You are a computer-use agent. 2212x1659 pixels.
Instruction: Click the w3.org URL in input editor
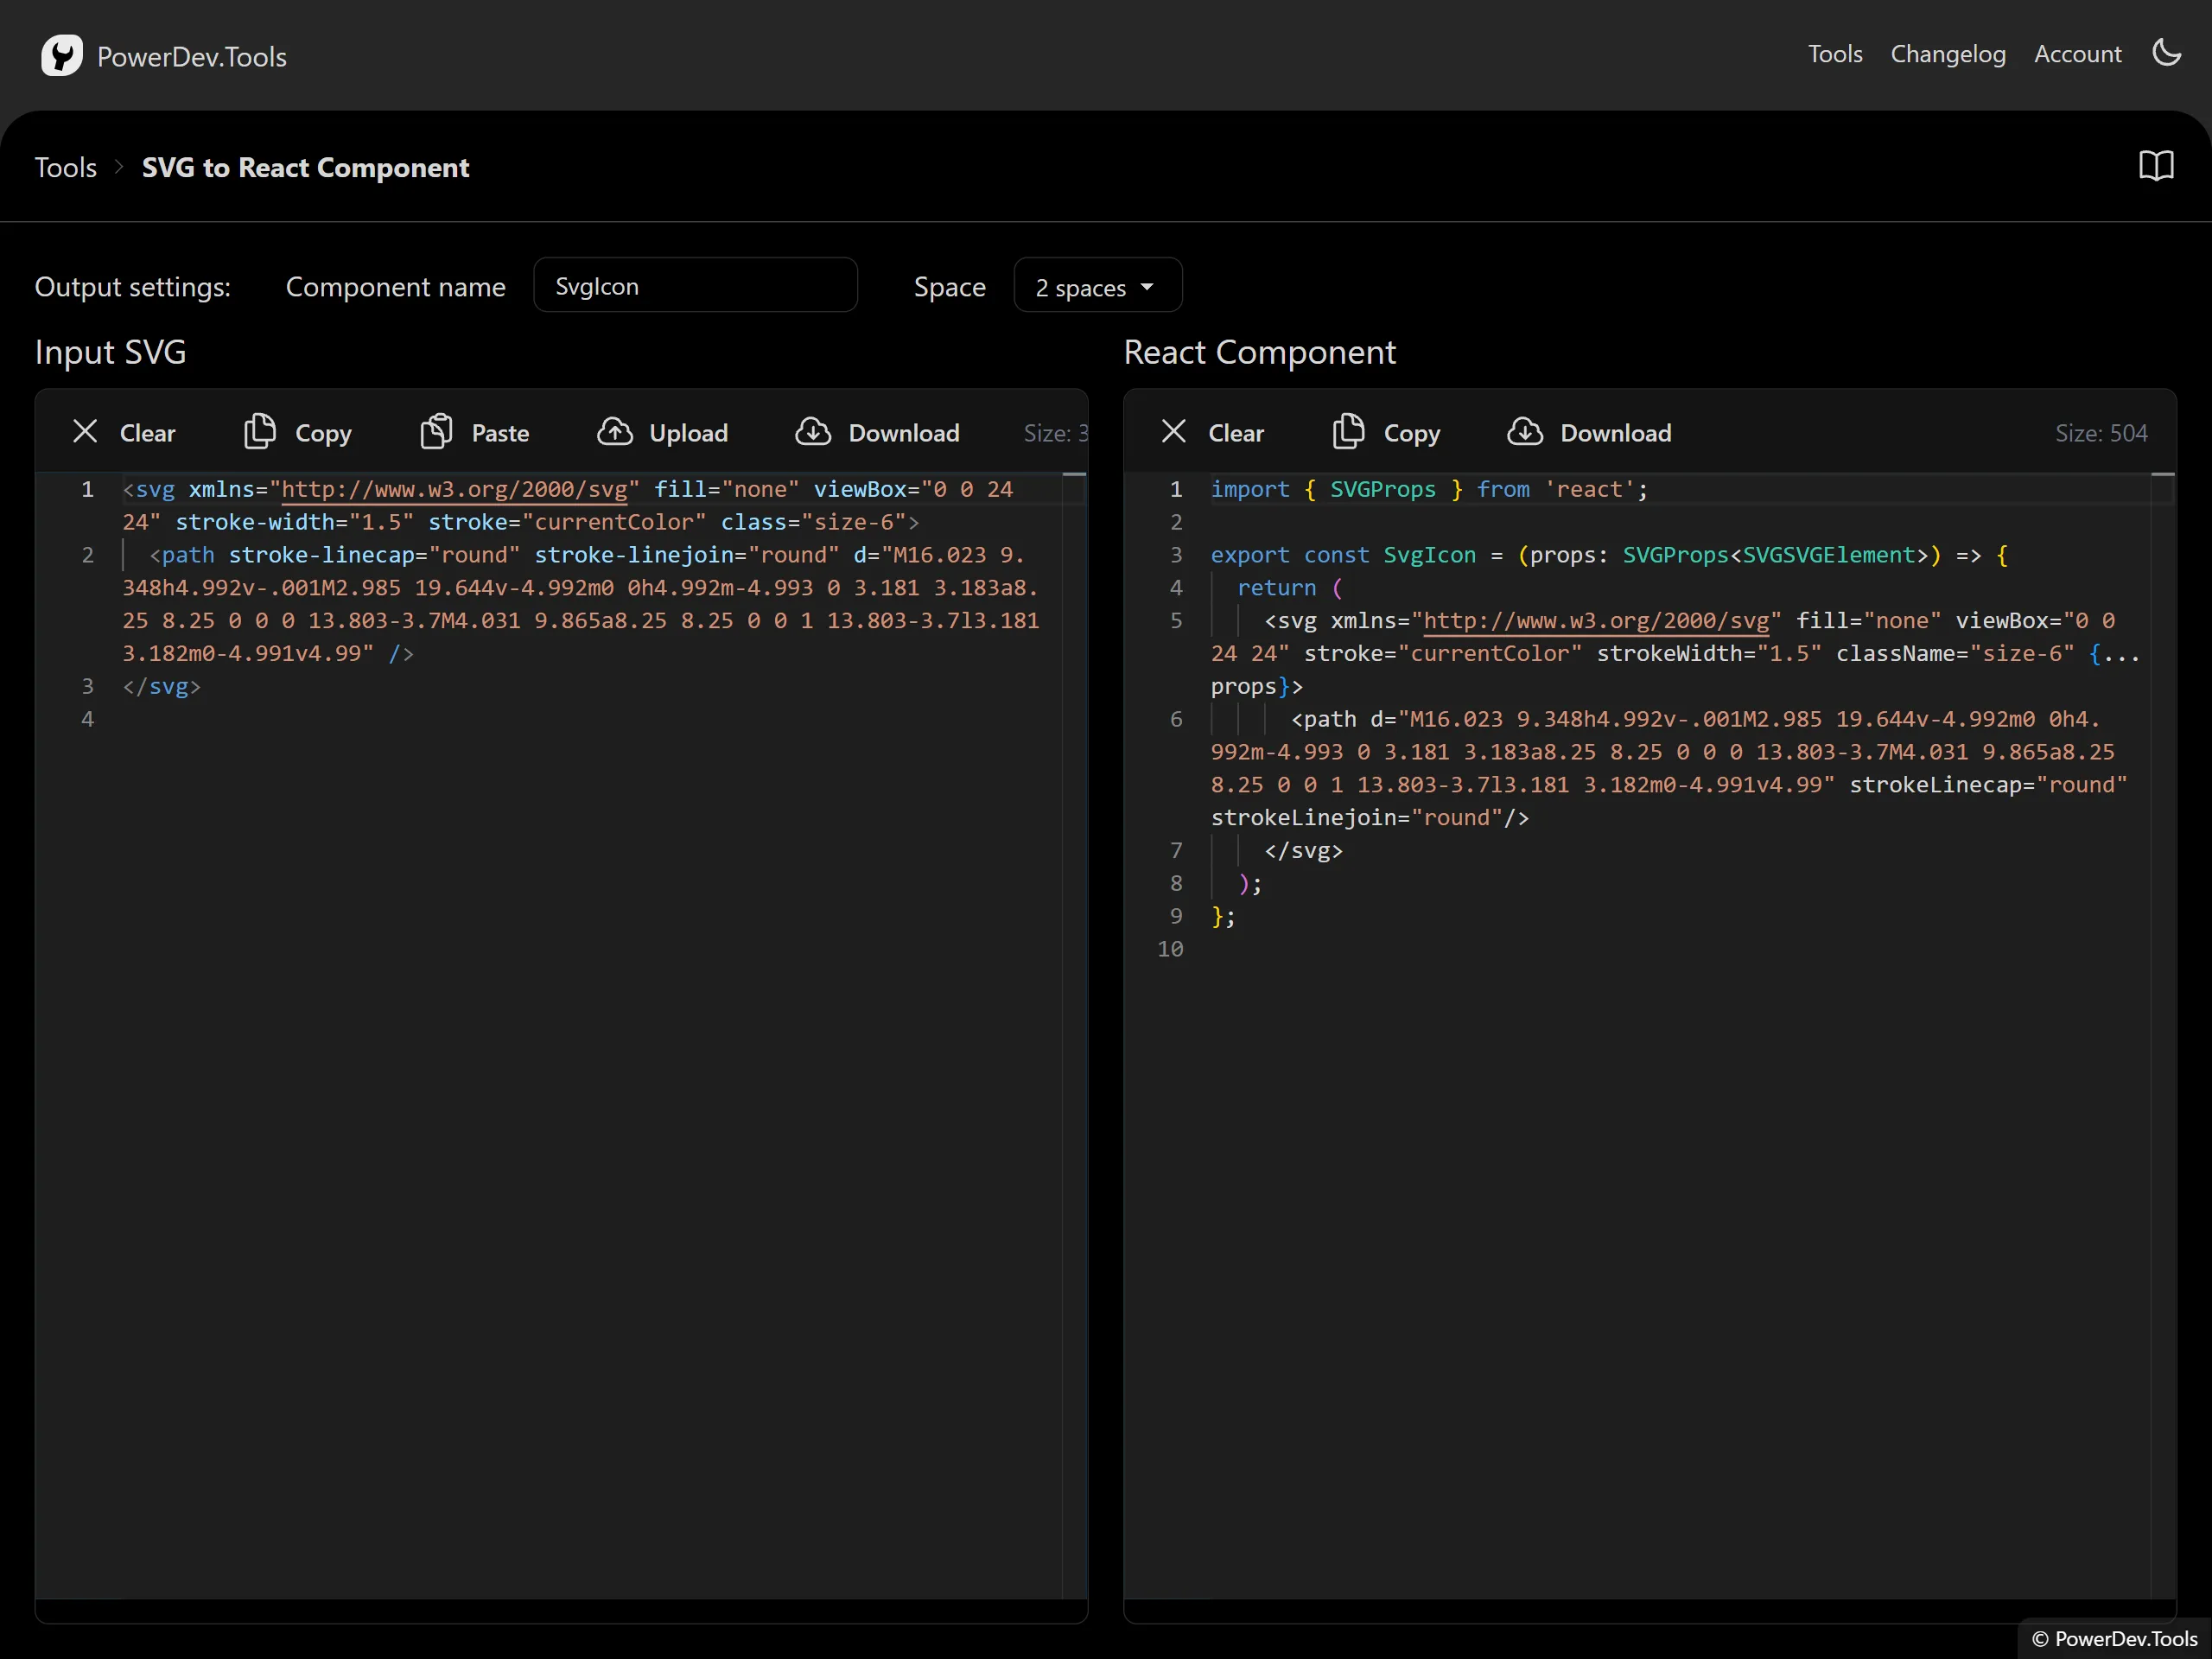coord(455,490)
